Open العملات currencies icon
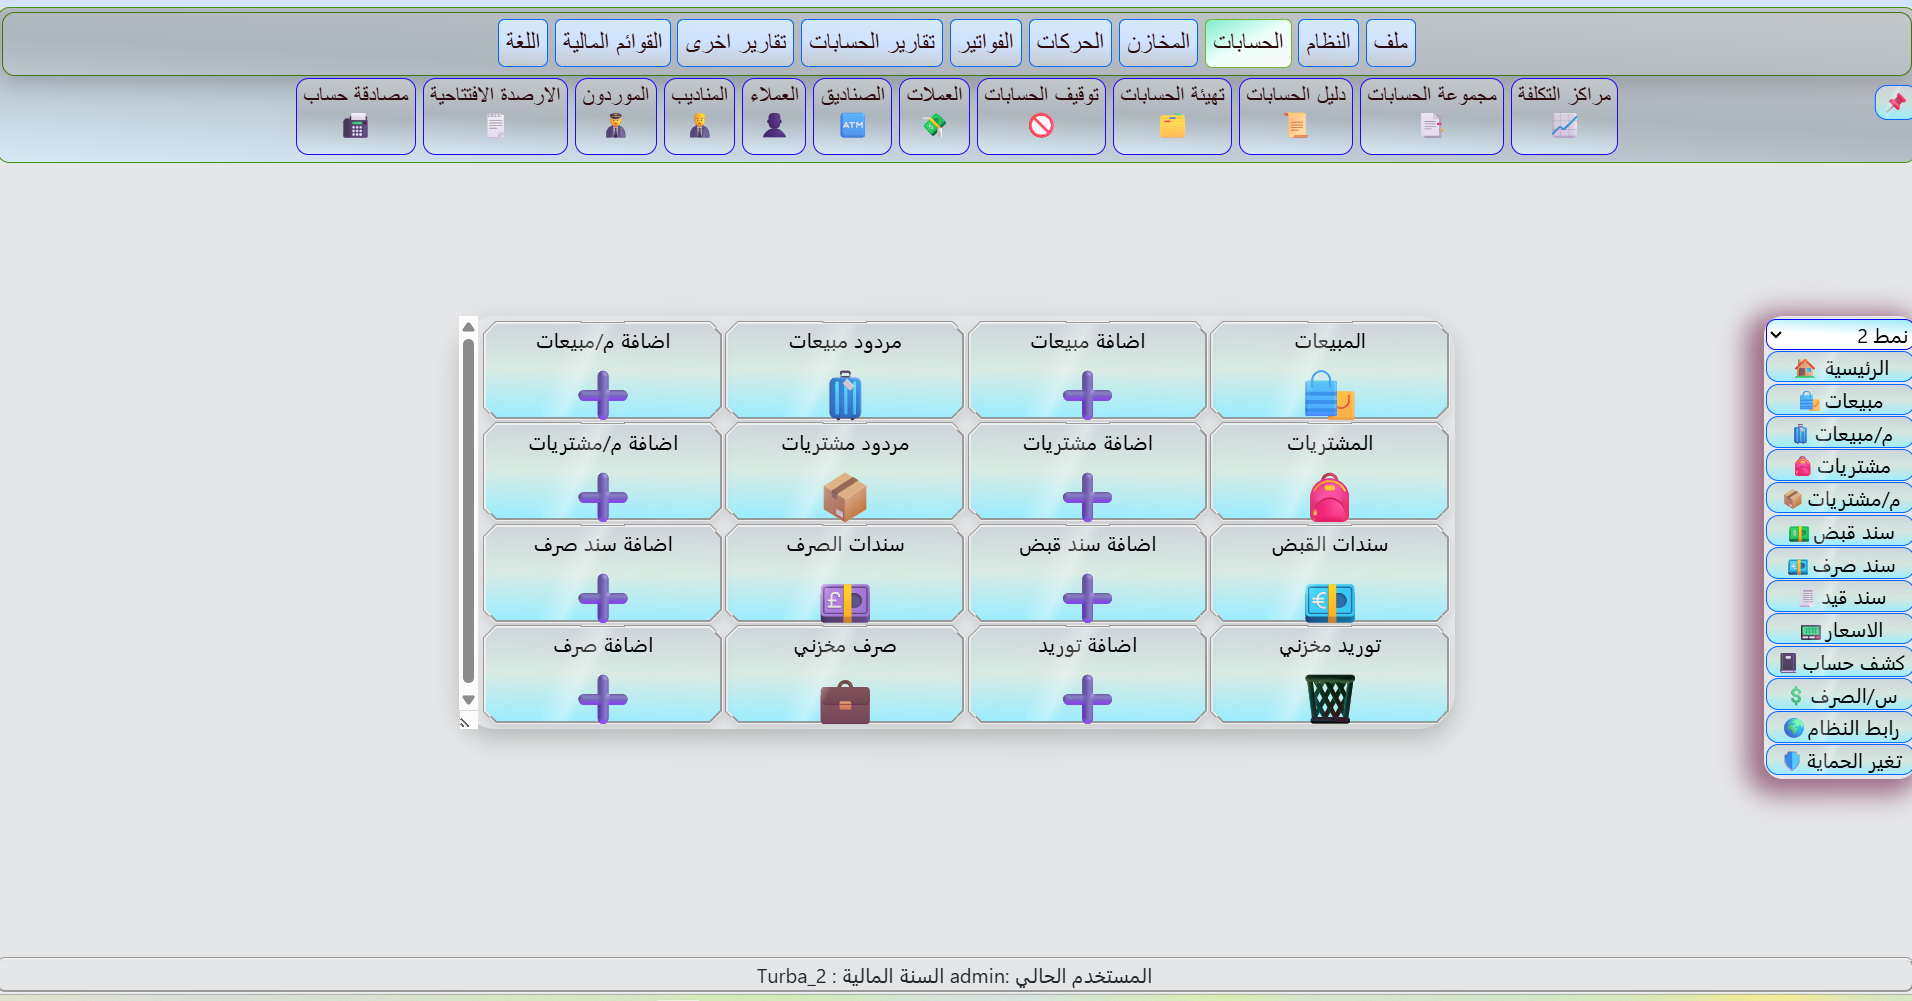This screenshot has width=1912, height=1001. (934, 117)
